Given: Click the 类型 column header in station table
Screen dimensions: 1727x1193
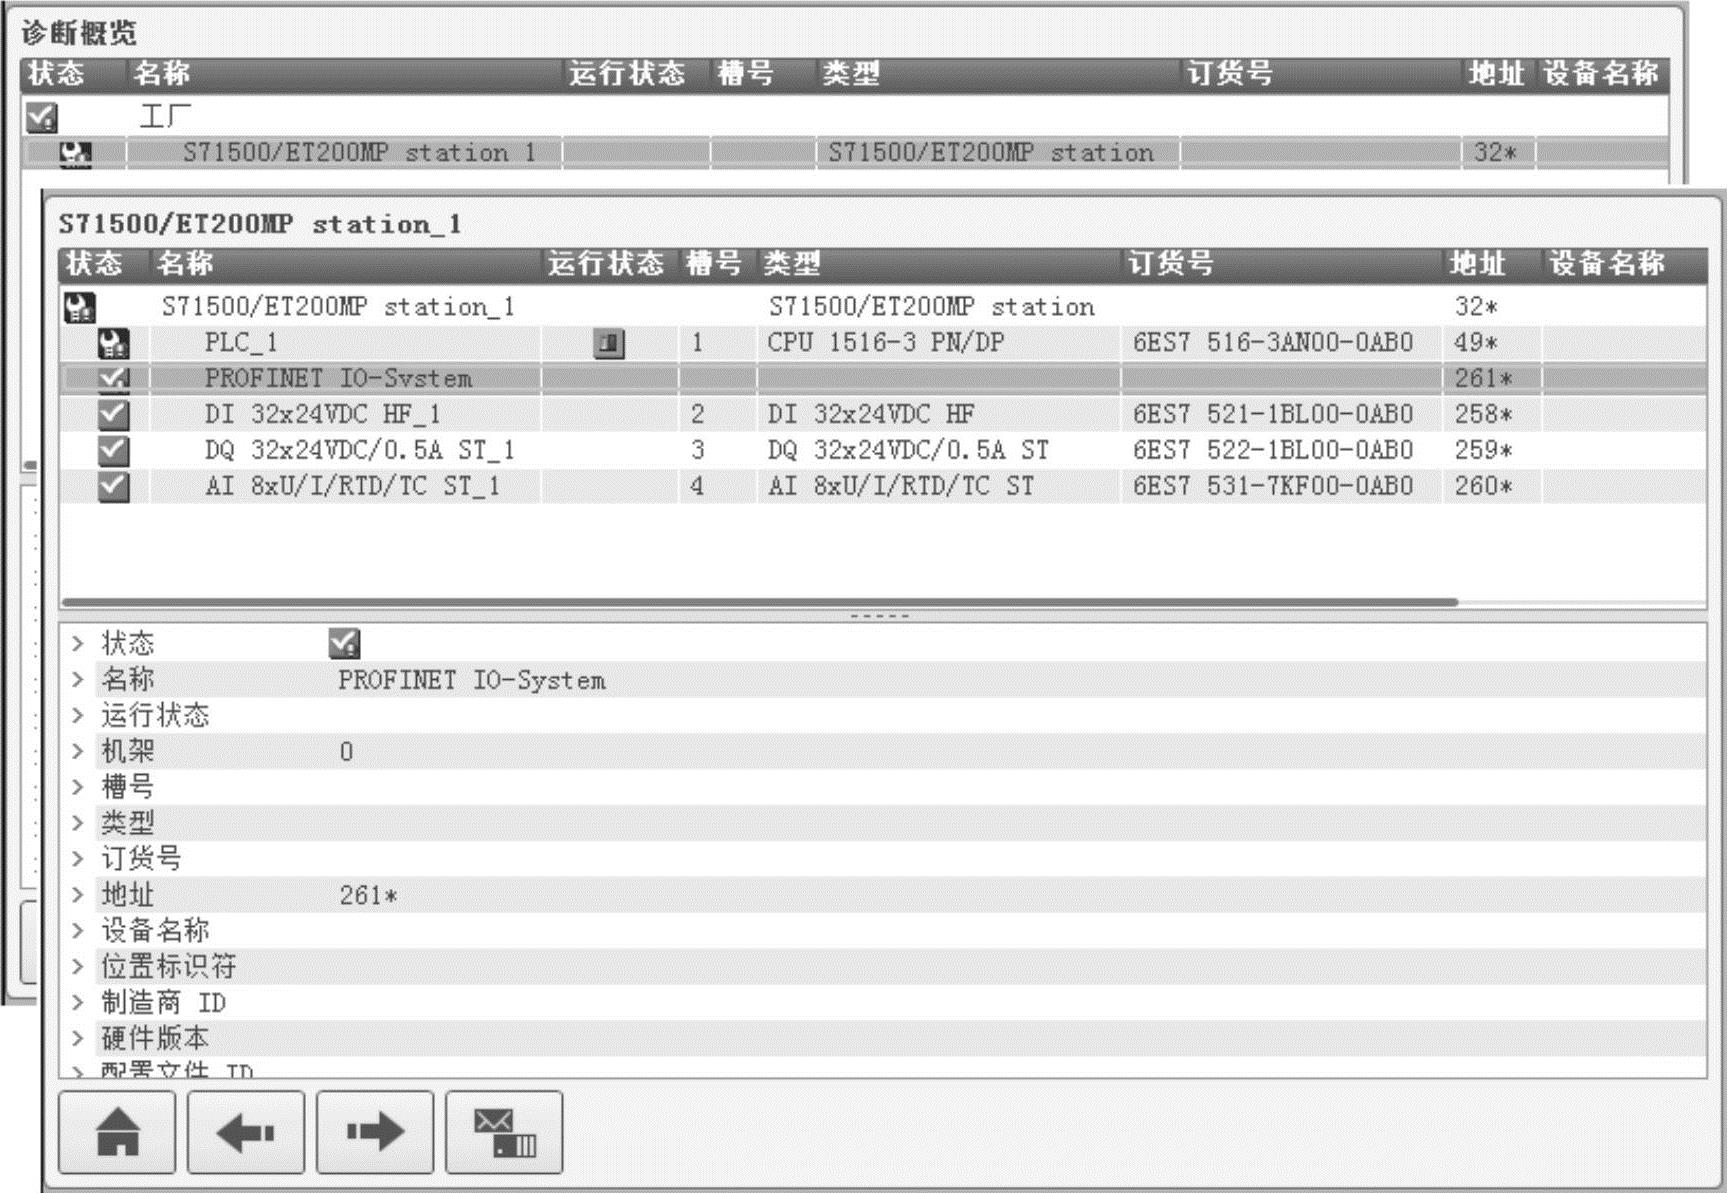Looking at the screenshot, I should pos(939,264).
